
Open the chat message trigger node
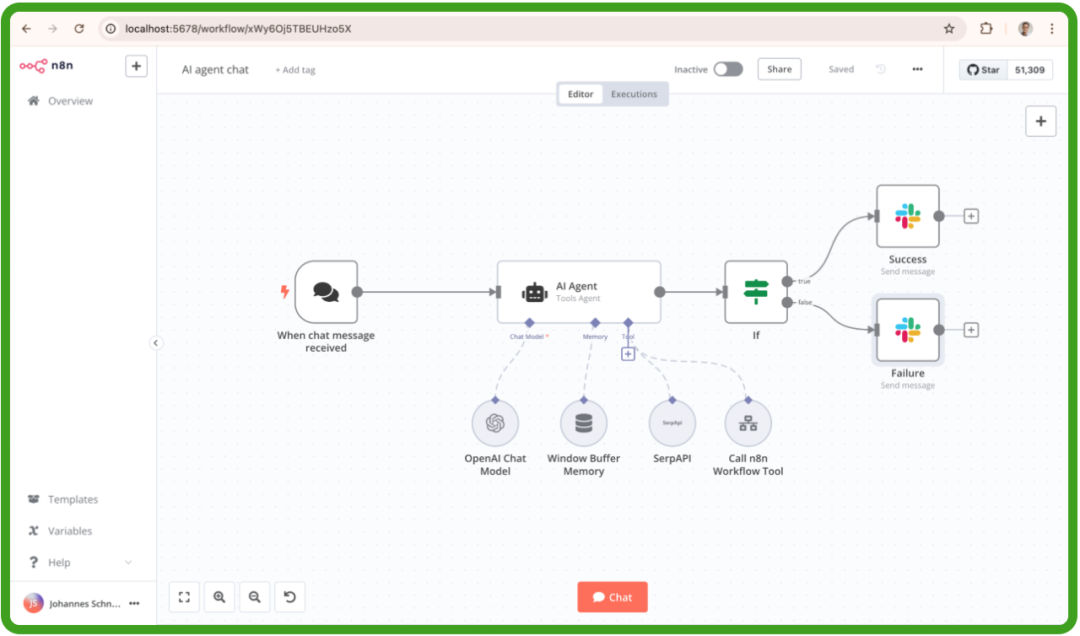(x=326, y=292)
